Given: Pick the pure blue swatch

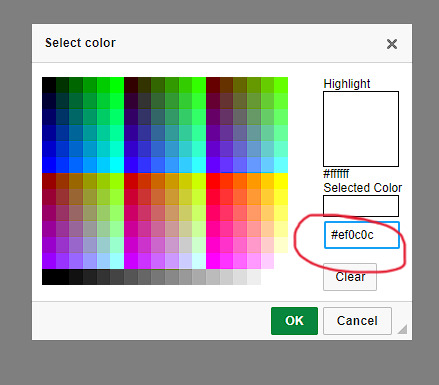Looking at the screenshot, I should [x=49, y=165].
